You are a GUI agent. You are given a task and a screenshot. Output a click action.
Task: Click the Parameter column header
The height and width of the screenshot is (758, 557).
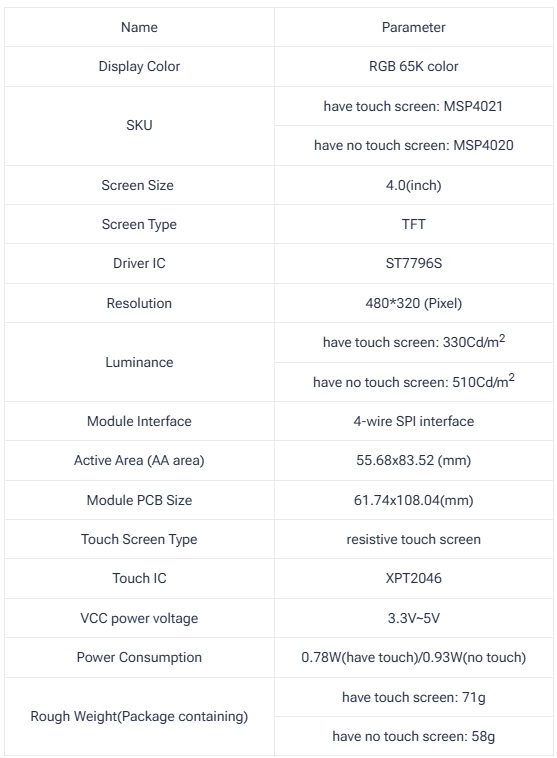tap(413, 27)
